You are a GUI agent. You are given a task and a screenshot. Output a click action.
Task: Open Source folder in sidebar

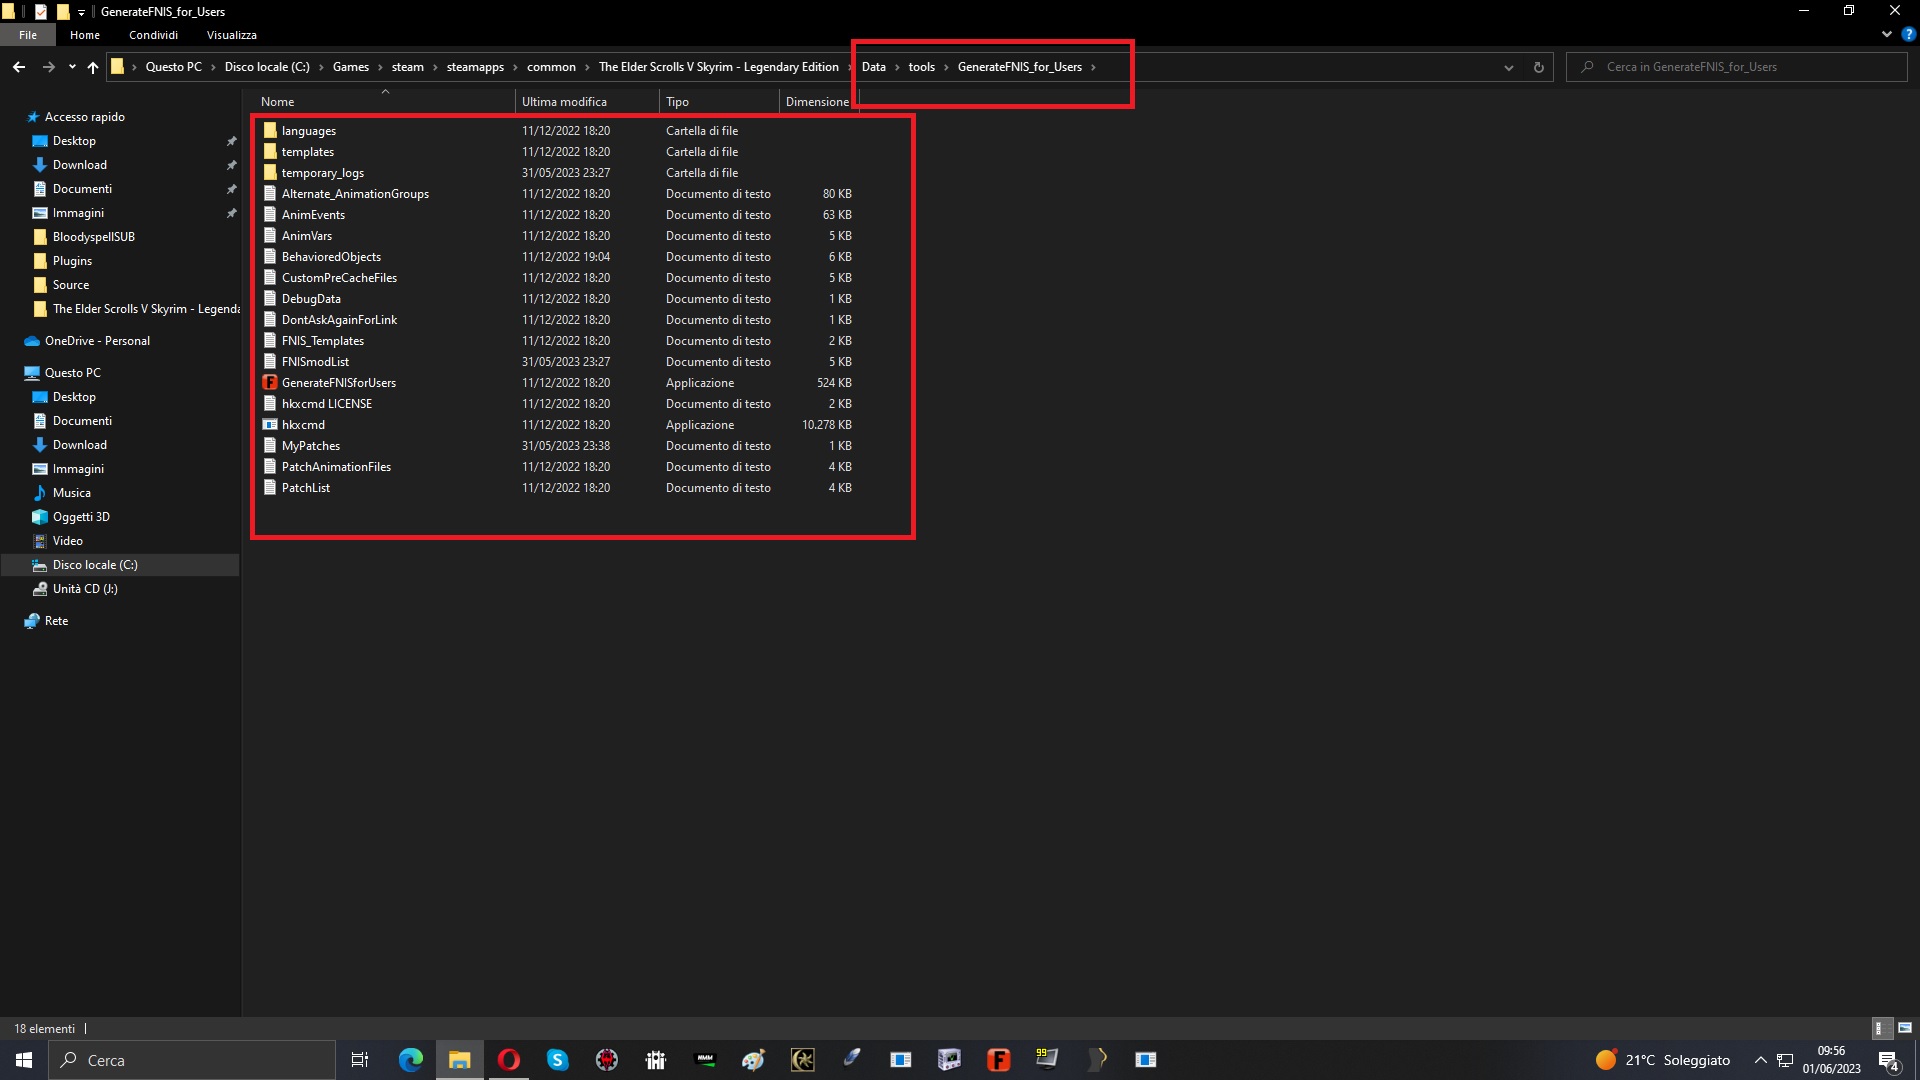click(x=70, y=285)
